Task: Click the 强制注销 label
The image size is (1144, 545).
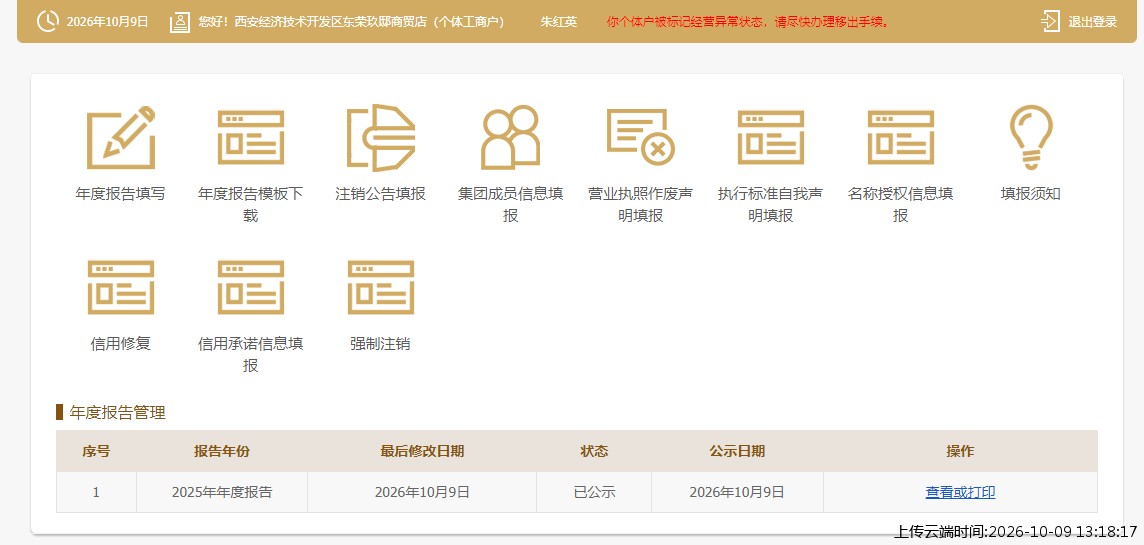Action: point(380,344)
